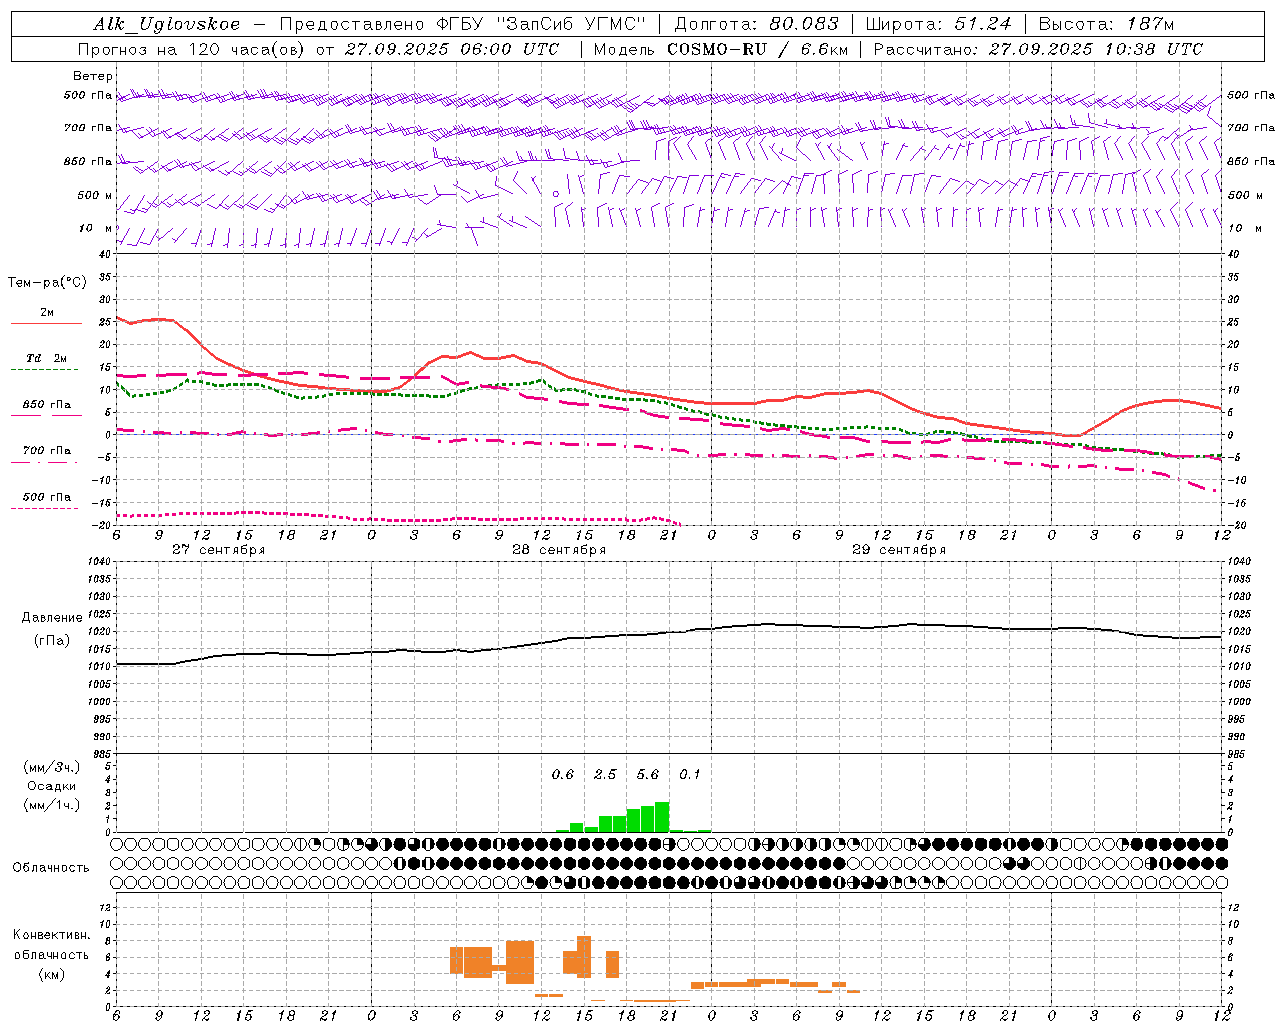
Task: Click the '27 сентября' date label
Action: (x=218, y=550)
